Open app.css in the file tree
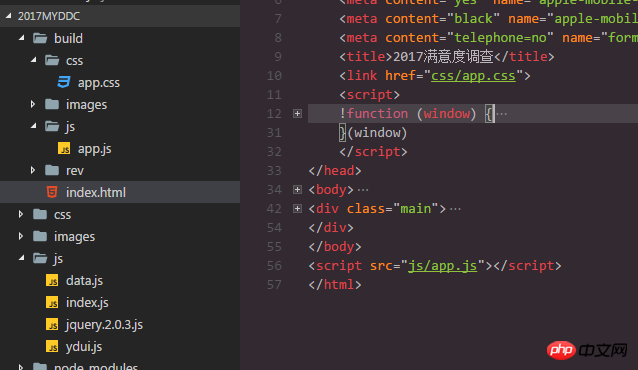Viewport: 638px width, 370px height. click(x=99, y=83)
